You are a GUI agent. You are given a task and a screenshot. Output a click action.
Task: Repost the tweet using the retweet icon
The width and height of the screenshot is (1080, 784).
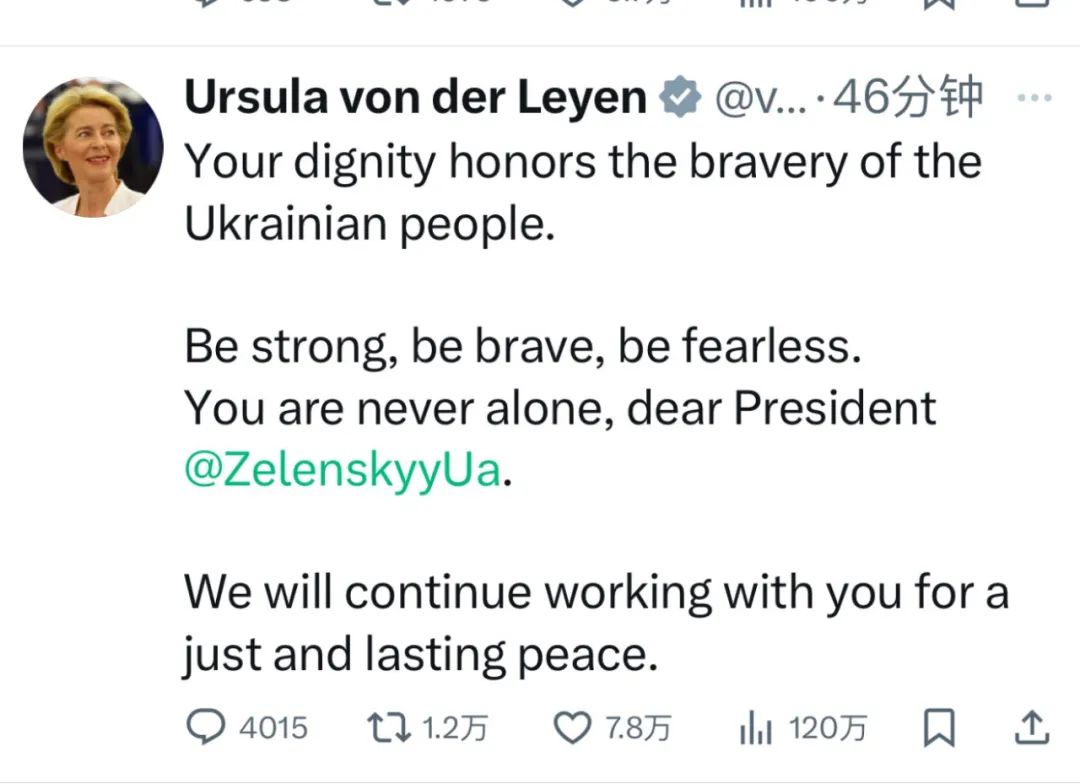[388, 728]
